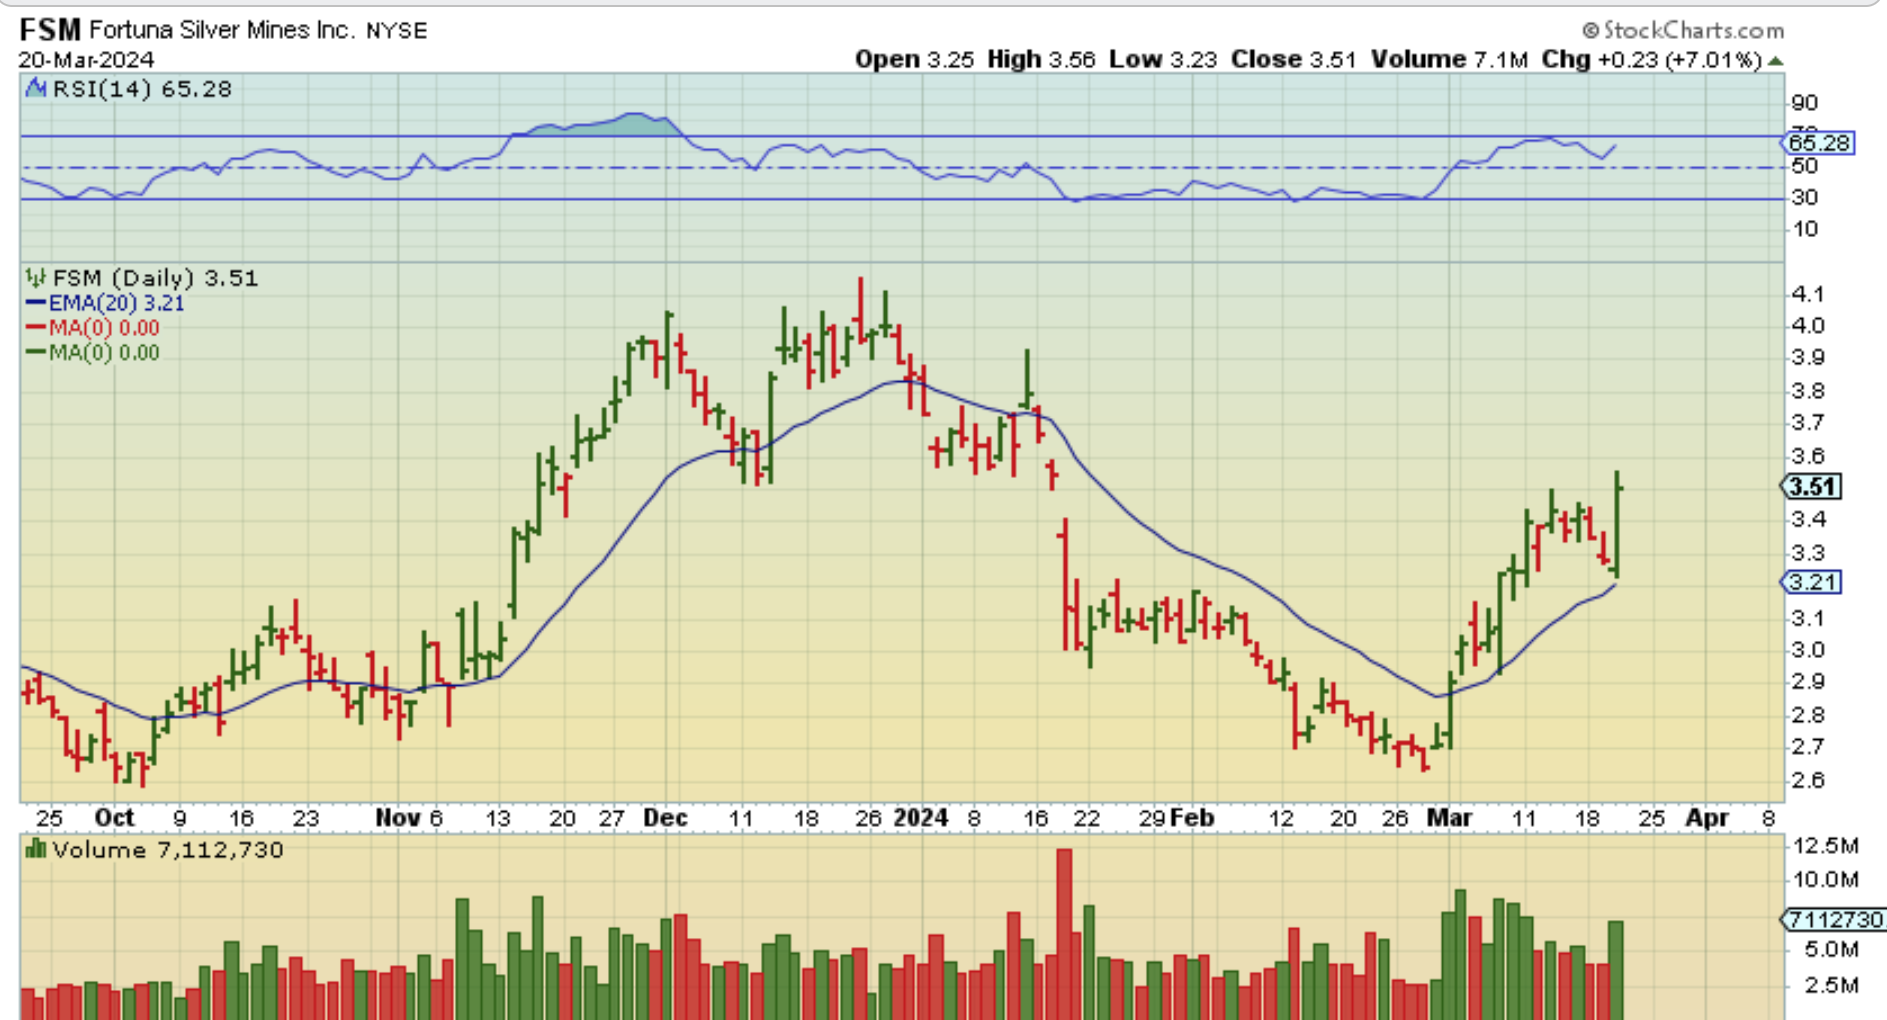Select the Volume 7,112,730 panel label
The image size is (1887, 1020).
pos(168,850)
